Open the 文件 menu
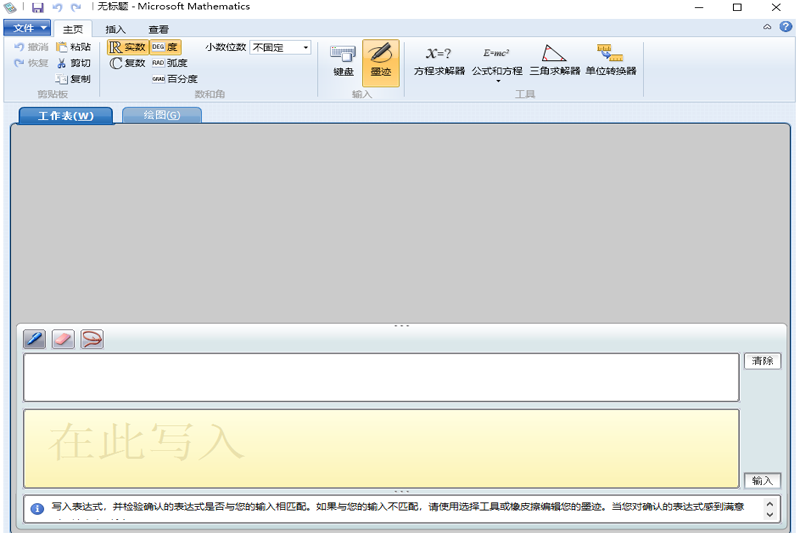 pos(28,28)
